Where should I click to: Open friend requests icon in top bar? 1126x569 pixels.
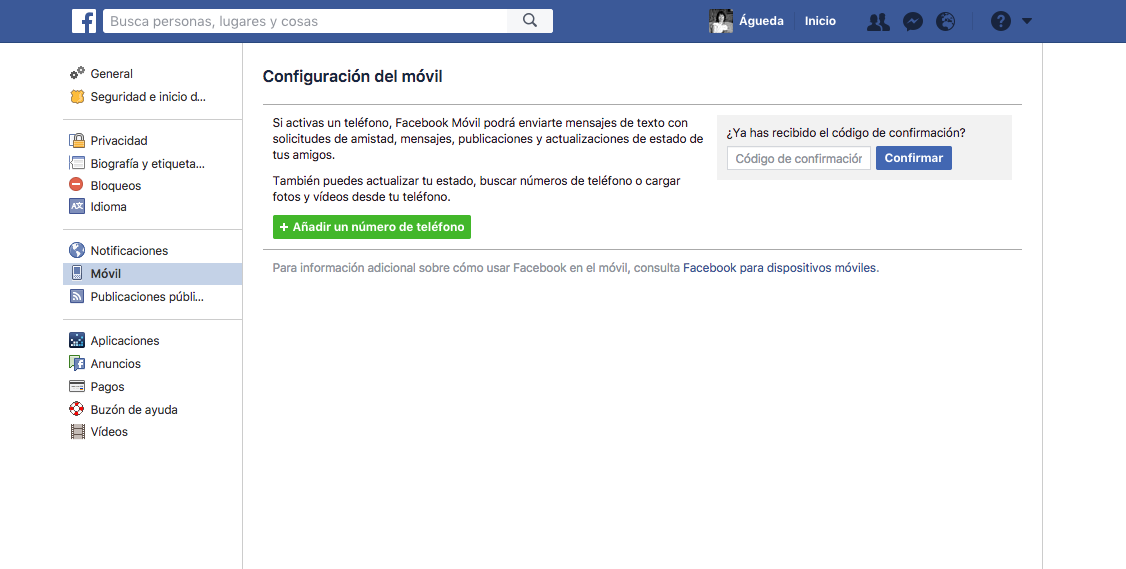pos(878,22)
